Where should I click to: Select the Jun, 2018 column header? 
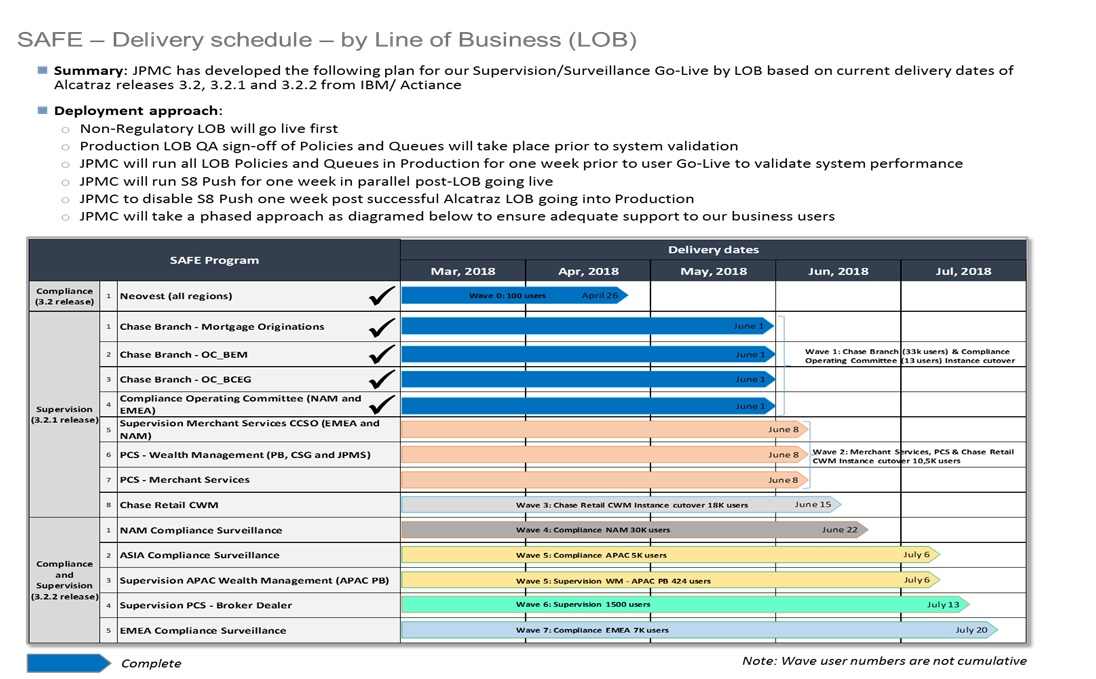837,271
